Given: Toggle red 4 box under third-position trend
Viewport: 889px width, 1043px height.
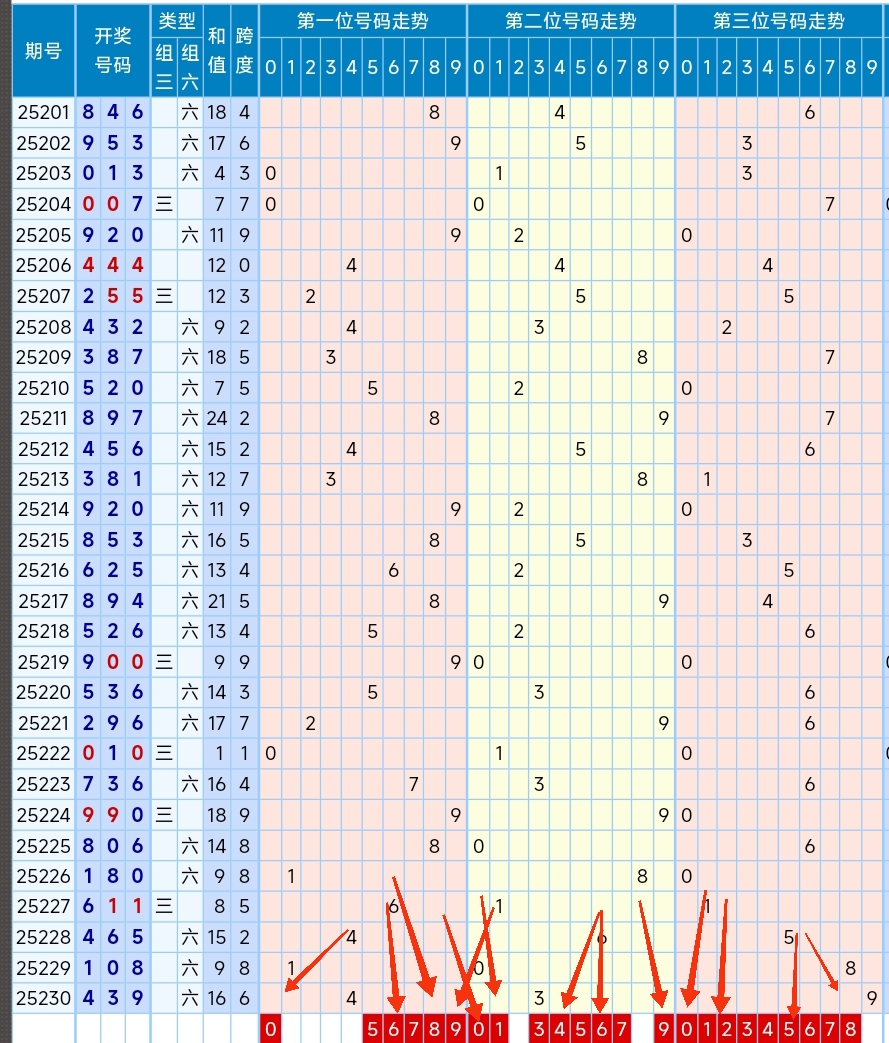Looking at the screenshot, I should click(x=768, y=1029).
